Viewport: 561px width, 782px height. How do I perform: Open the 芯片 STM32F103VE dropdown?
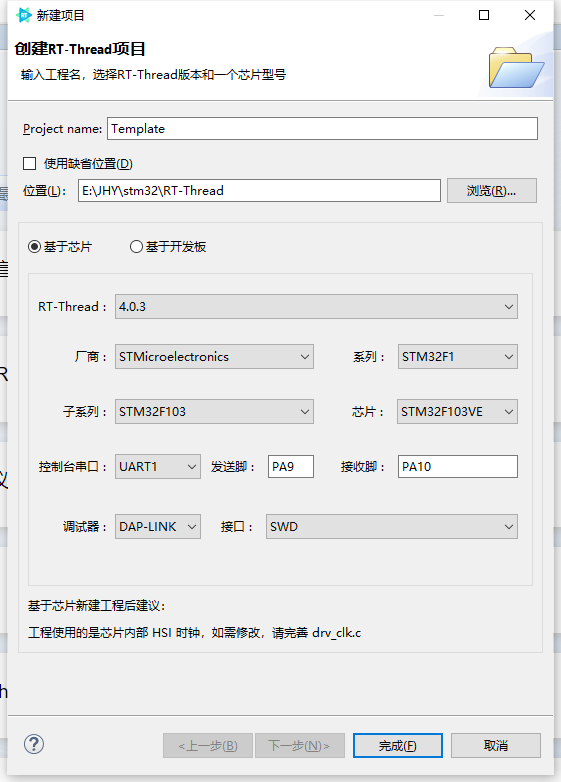[457, 411]
